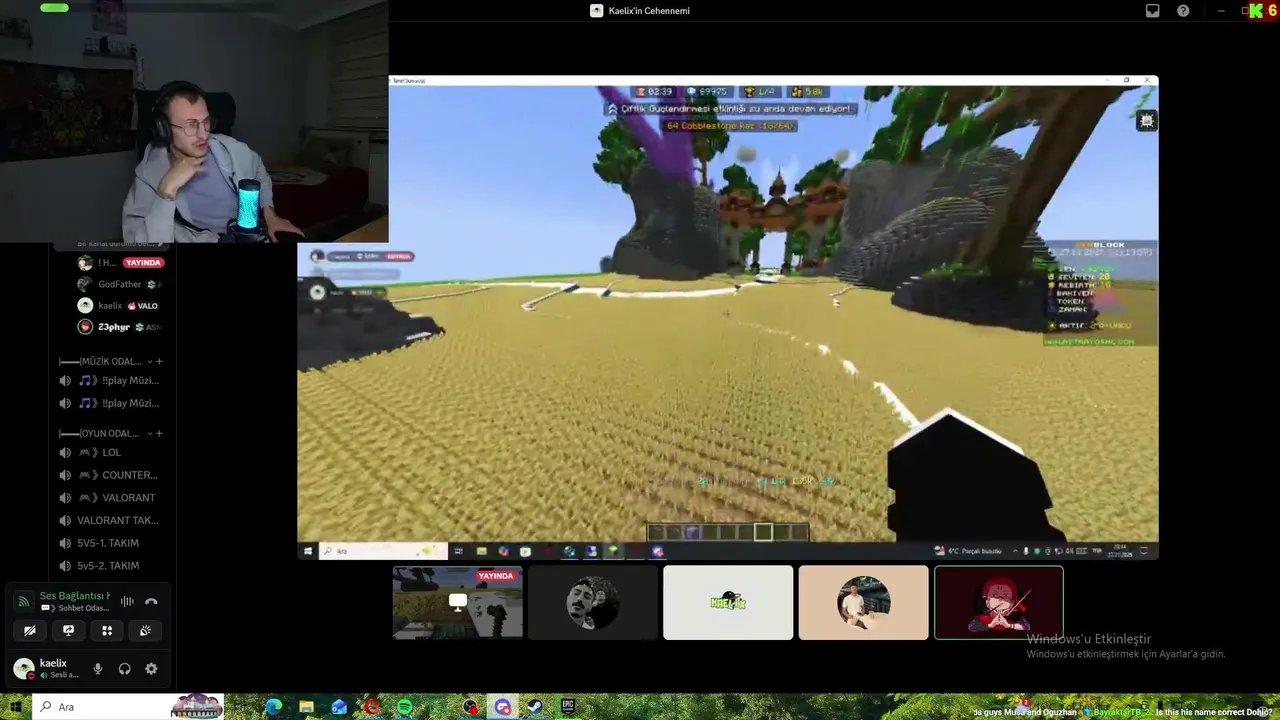Select the dark participant tile with mustached avatar
The height and width of the screenshot is (720, 1280).
point(593,602)
